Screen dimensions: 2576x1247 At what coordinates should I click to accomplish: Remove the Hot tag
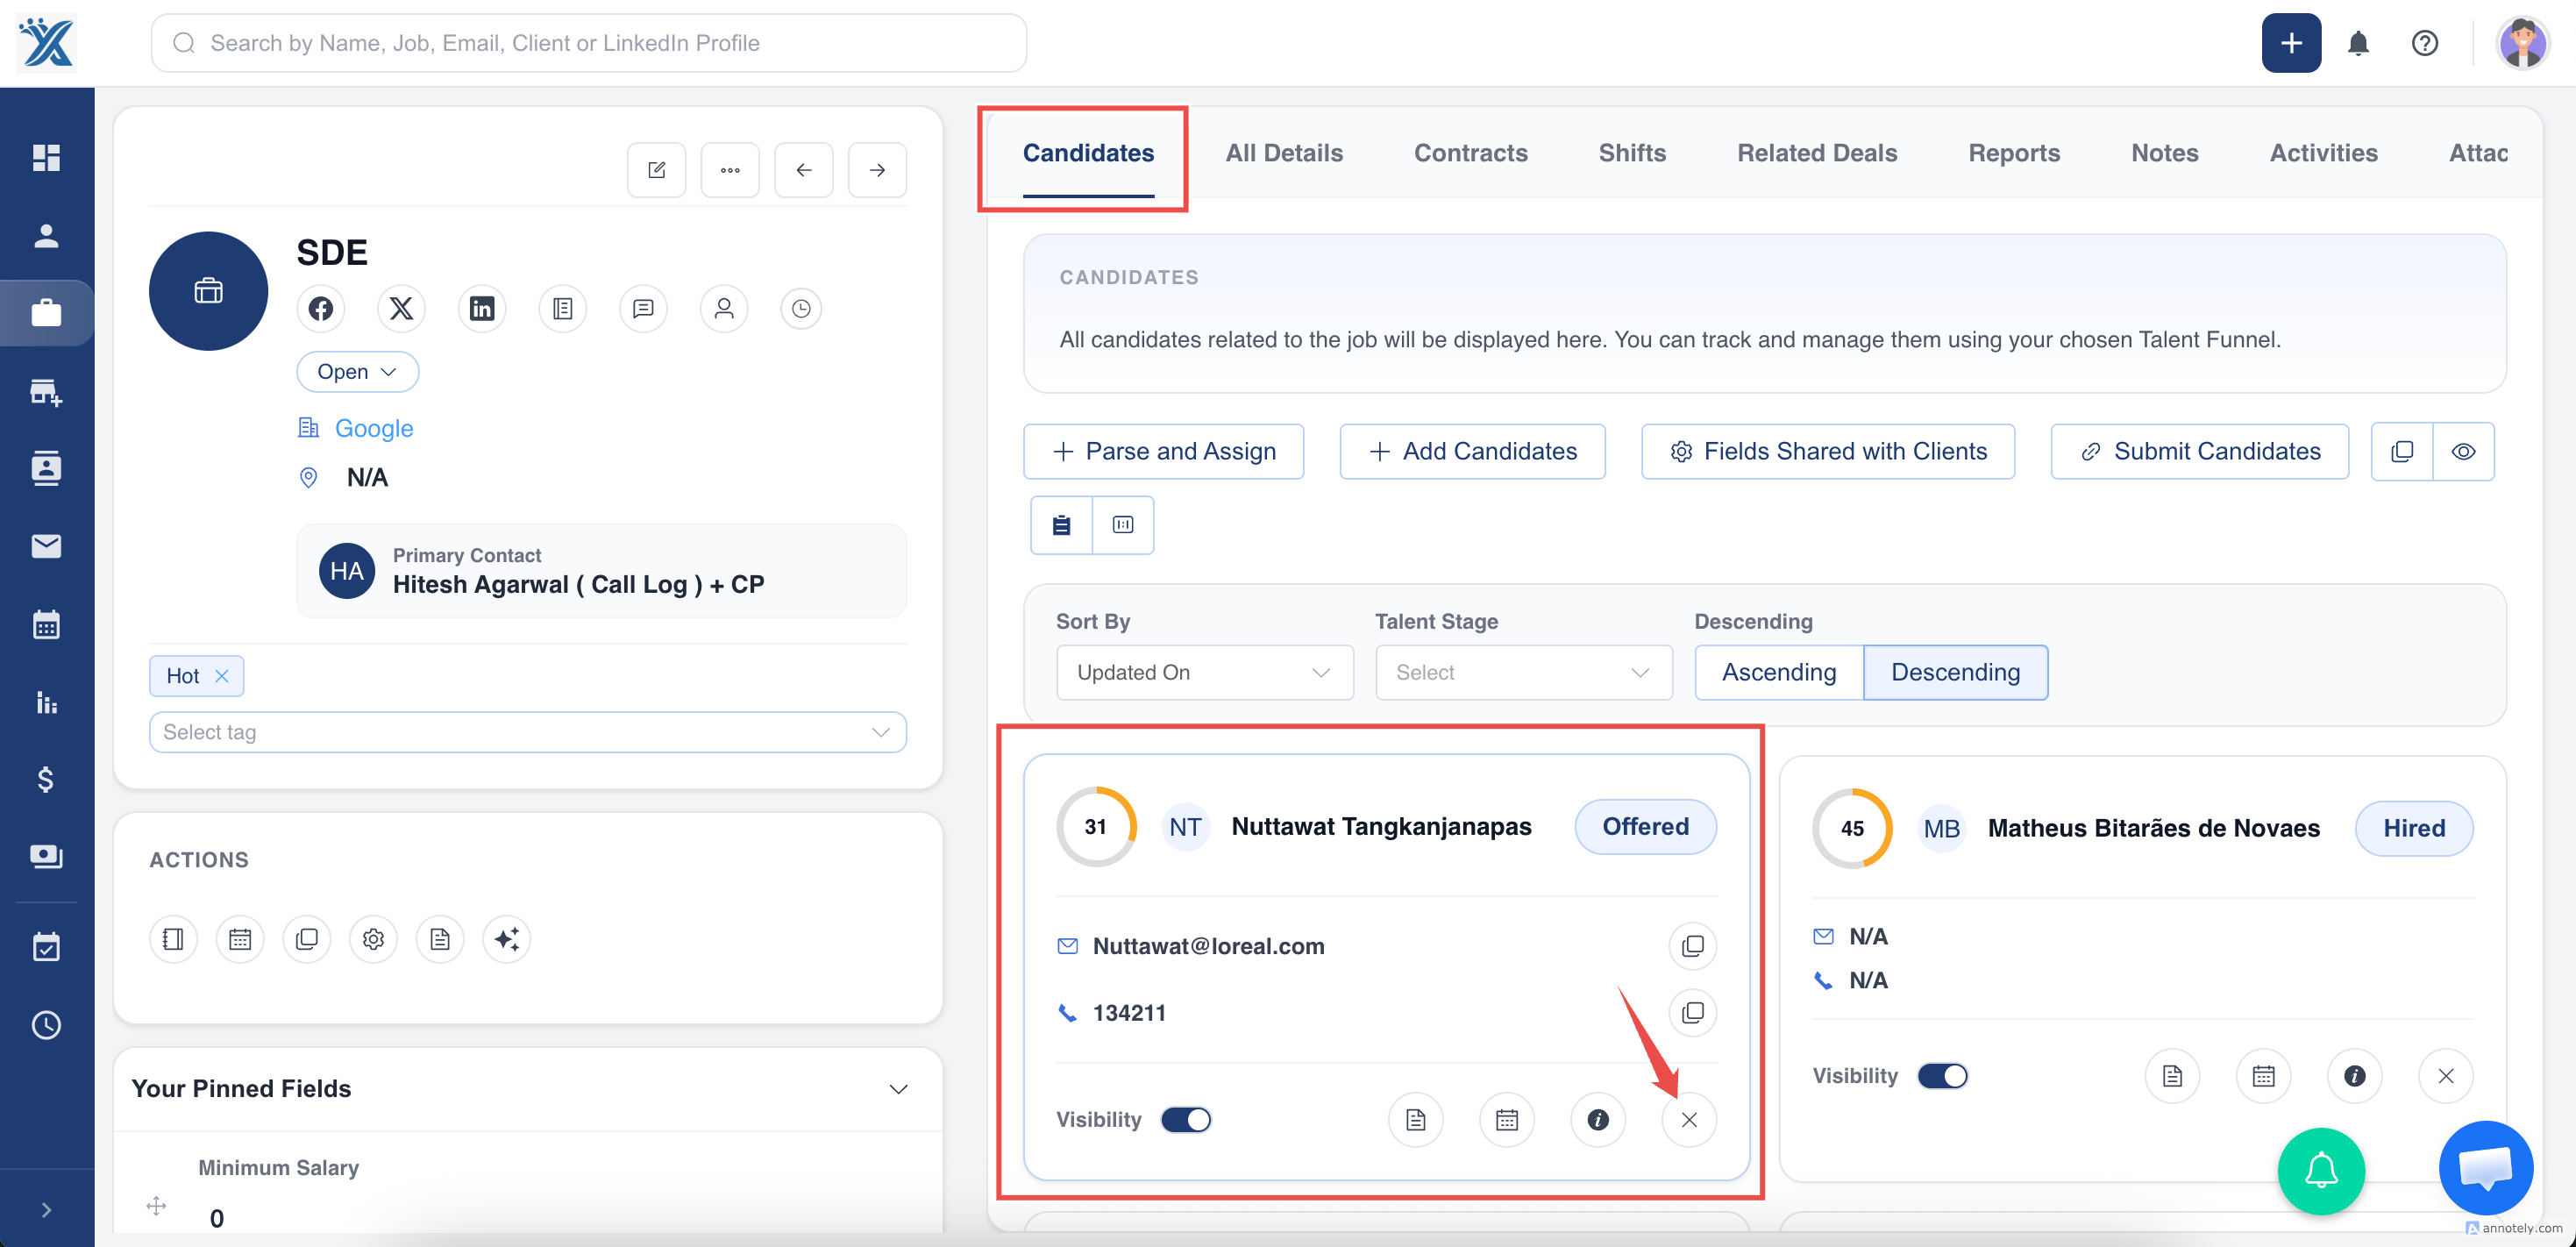[x=222, y=676]
